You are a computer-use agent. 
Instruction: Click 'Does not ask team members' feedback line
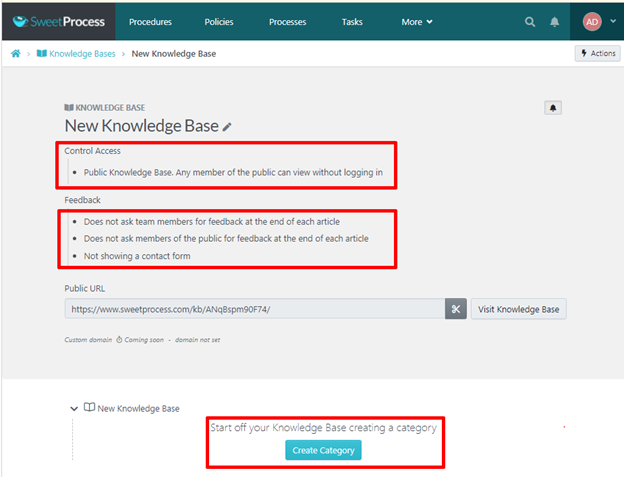click(x=212, y=222)
